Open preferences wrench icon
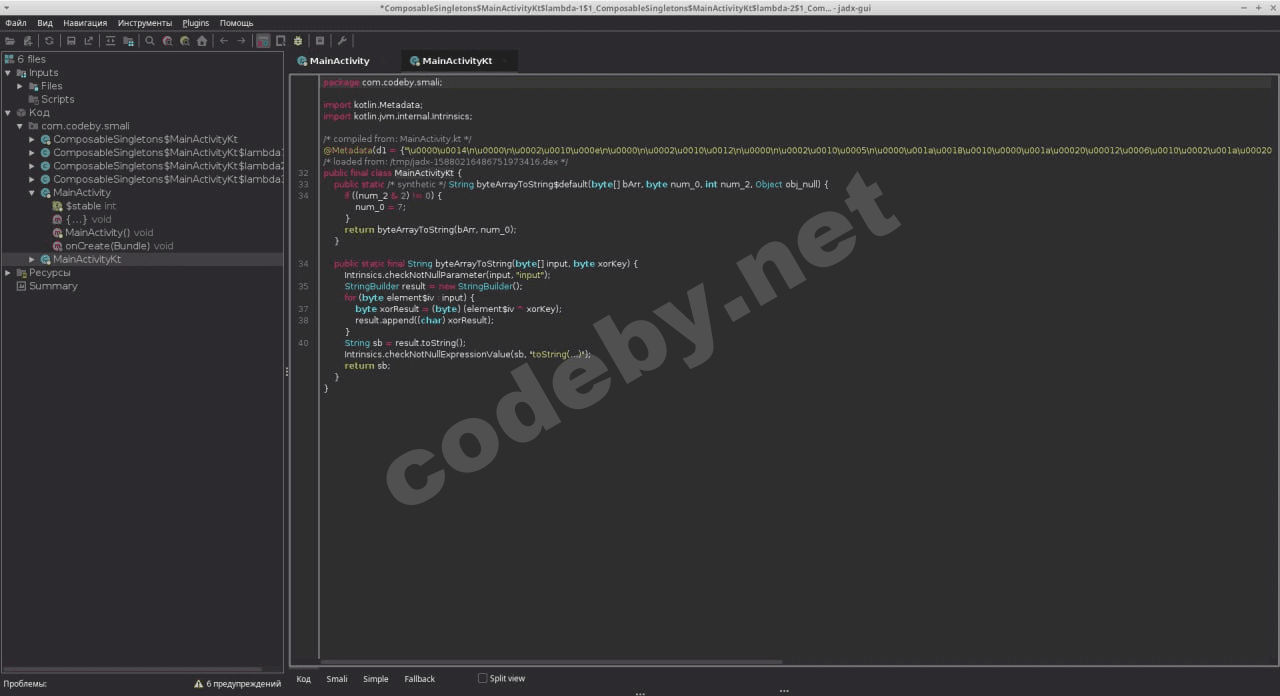 342,41
